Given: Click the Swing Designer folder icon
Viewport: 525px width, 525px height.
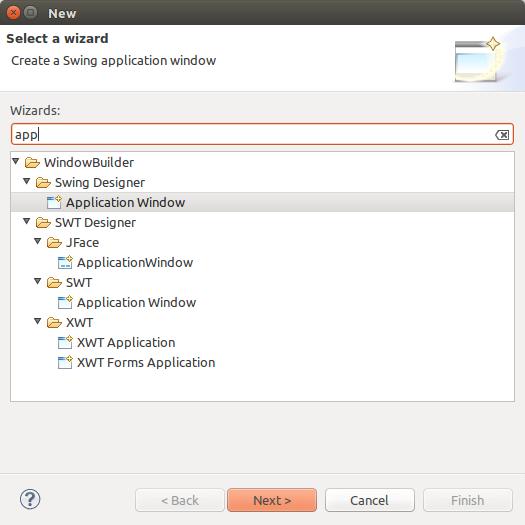Looking at the screenshot, I should click(43, 183).
